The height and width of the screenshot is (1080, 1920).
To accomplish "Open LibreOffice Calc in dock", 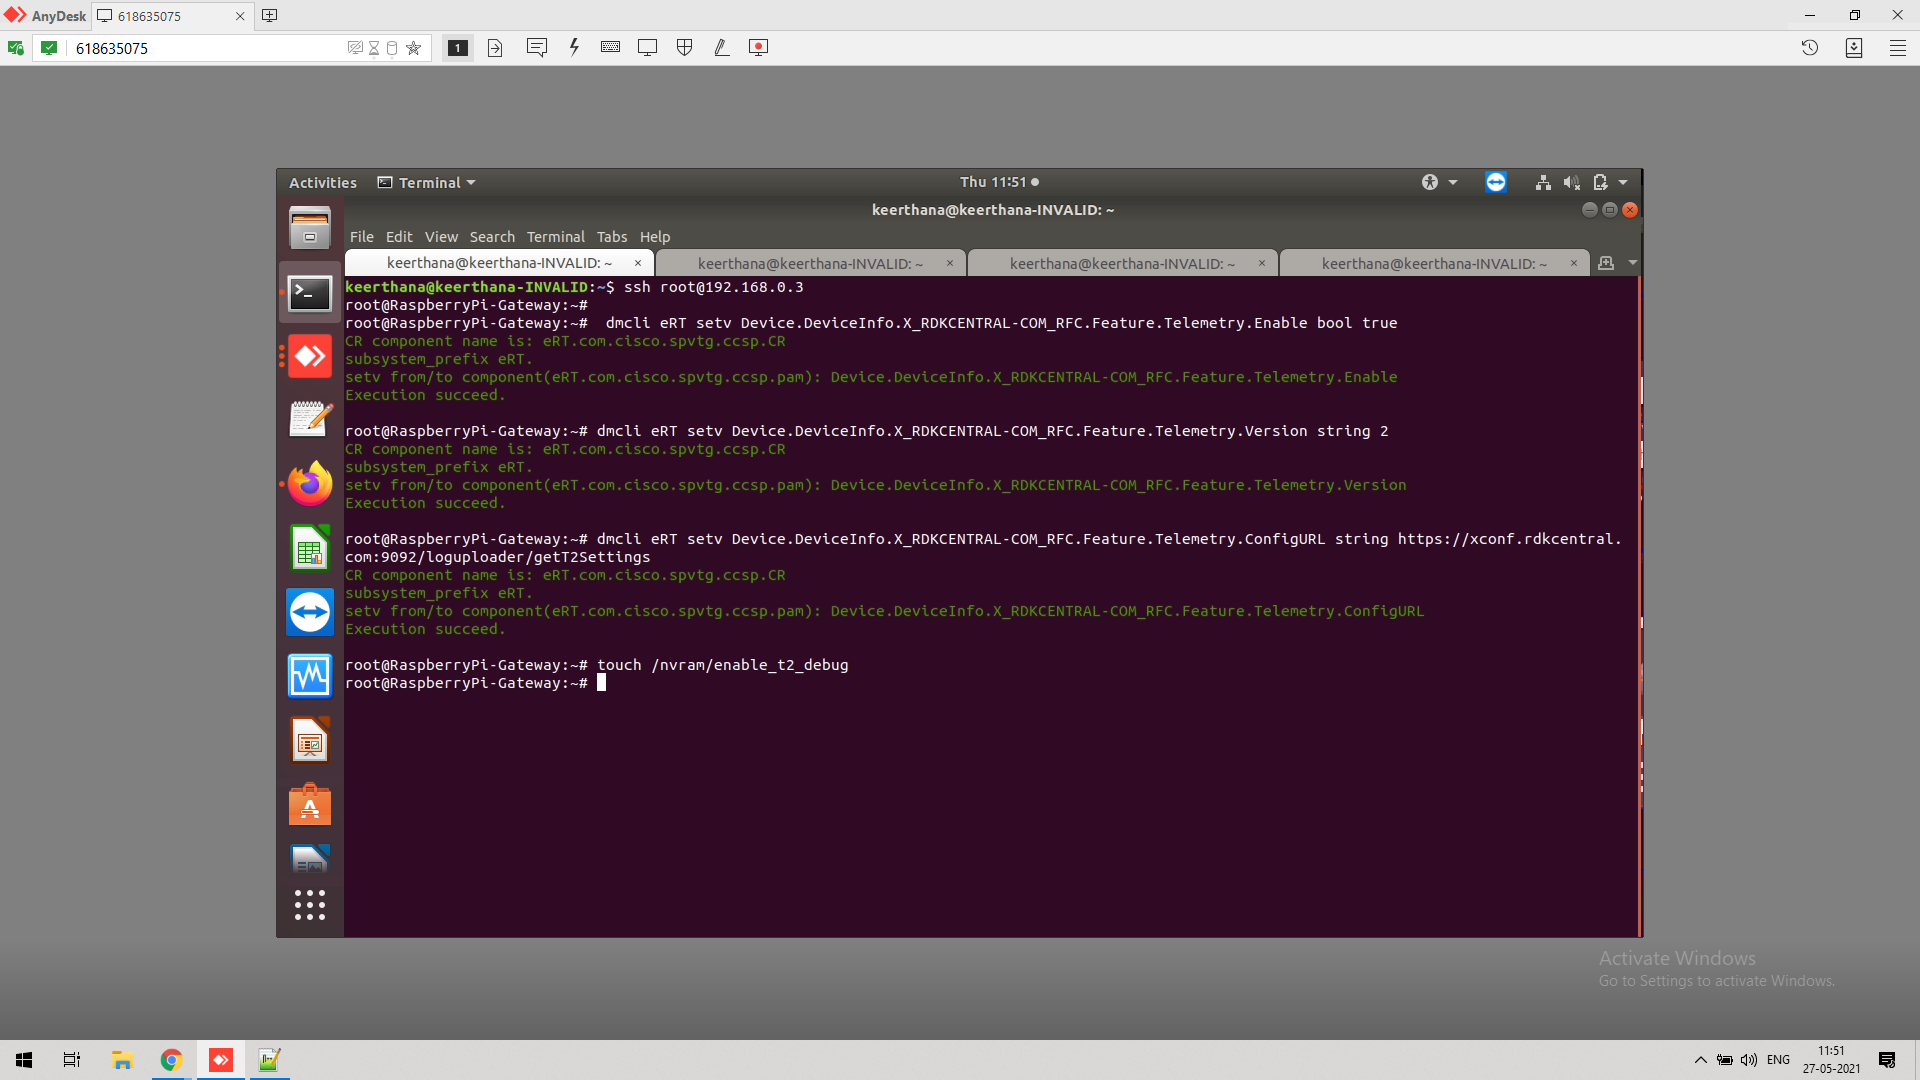I will tap(310, 548).
